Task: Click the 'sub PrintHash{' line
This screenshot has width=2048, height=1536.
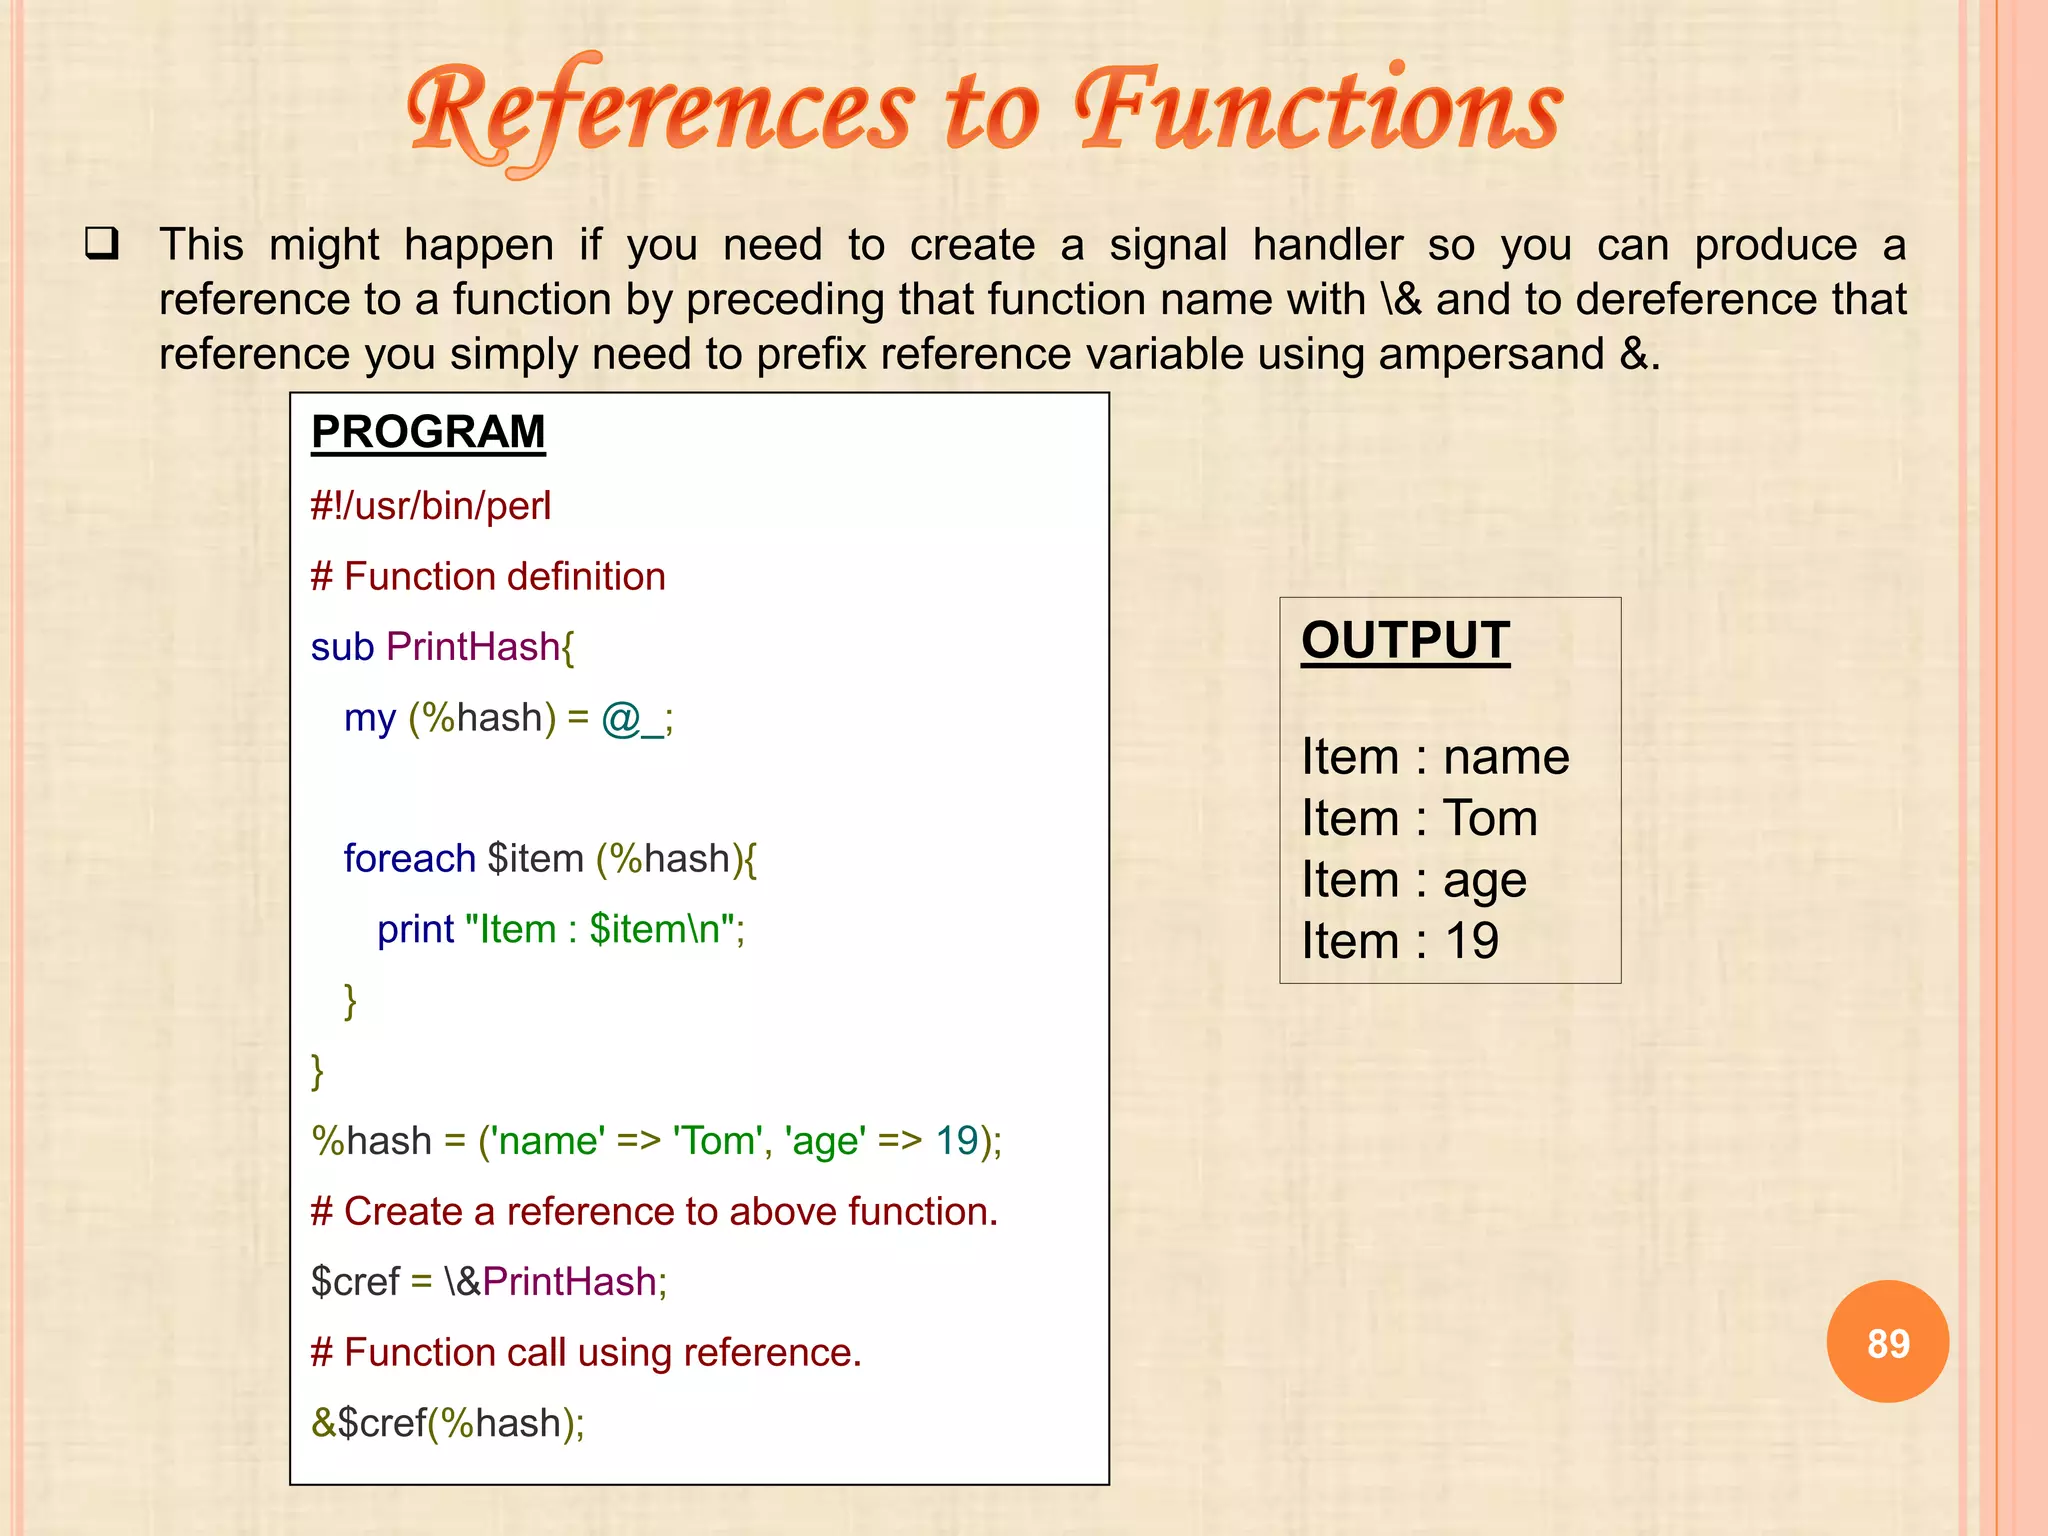Action: 443,648
